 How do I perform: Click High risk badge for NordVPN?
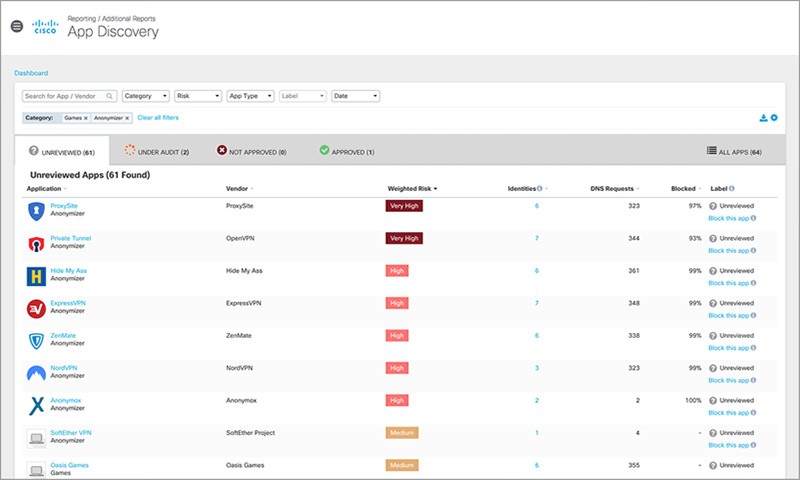click(397, 368)
